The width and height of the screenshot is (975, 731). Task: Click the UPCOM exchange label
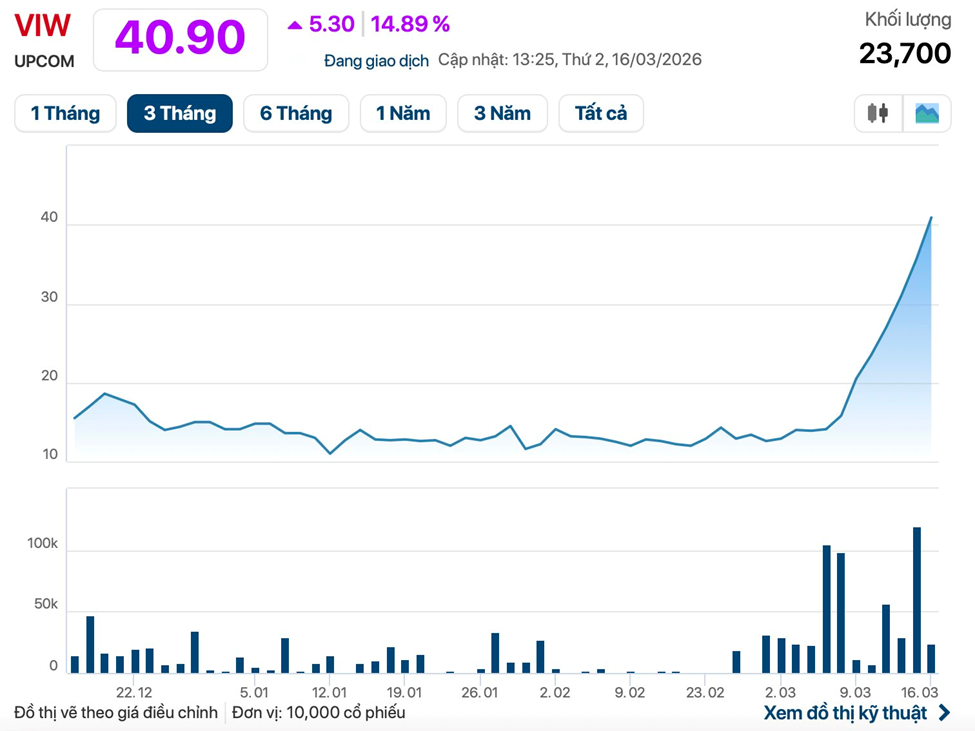[43, 61]
